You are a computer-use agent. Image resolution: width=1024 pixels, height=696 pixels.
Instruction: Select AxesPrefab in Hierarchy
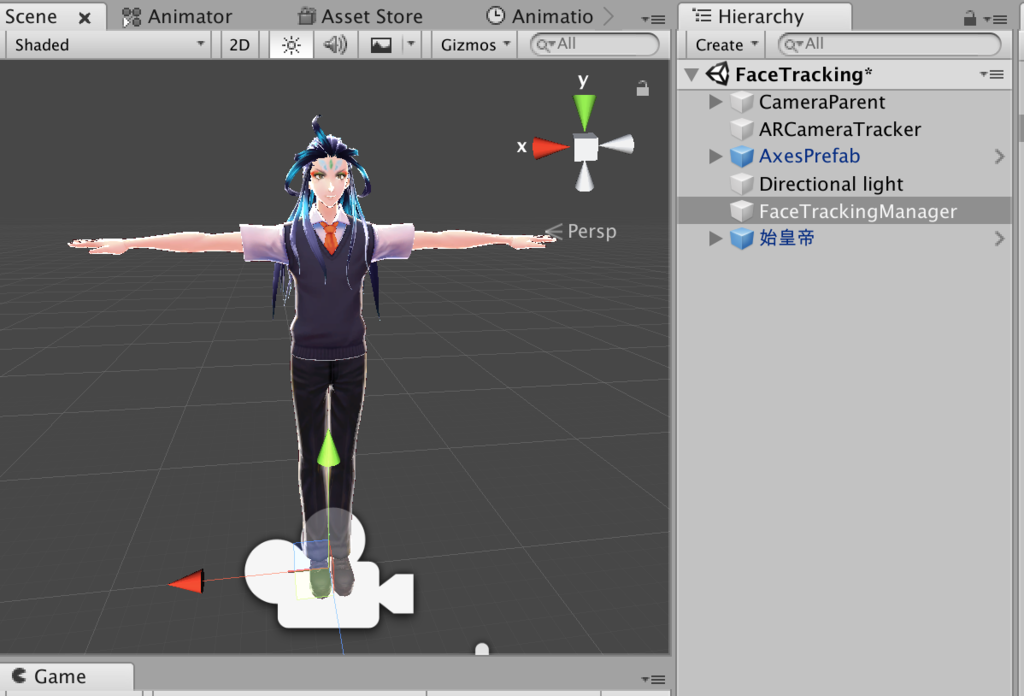[809, 156]
